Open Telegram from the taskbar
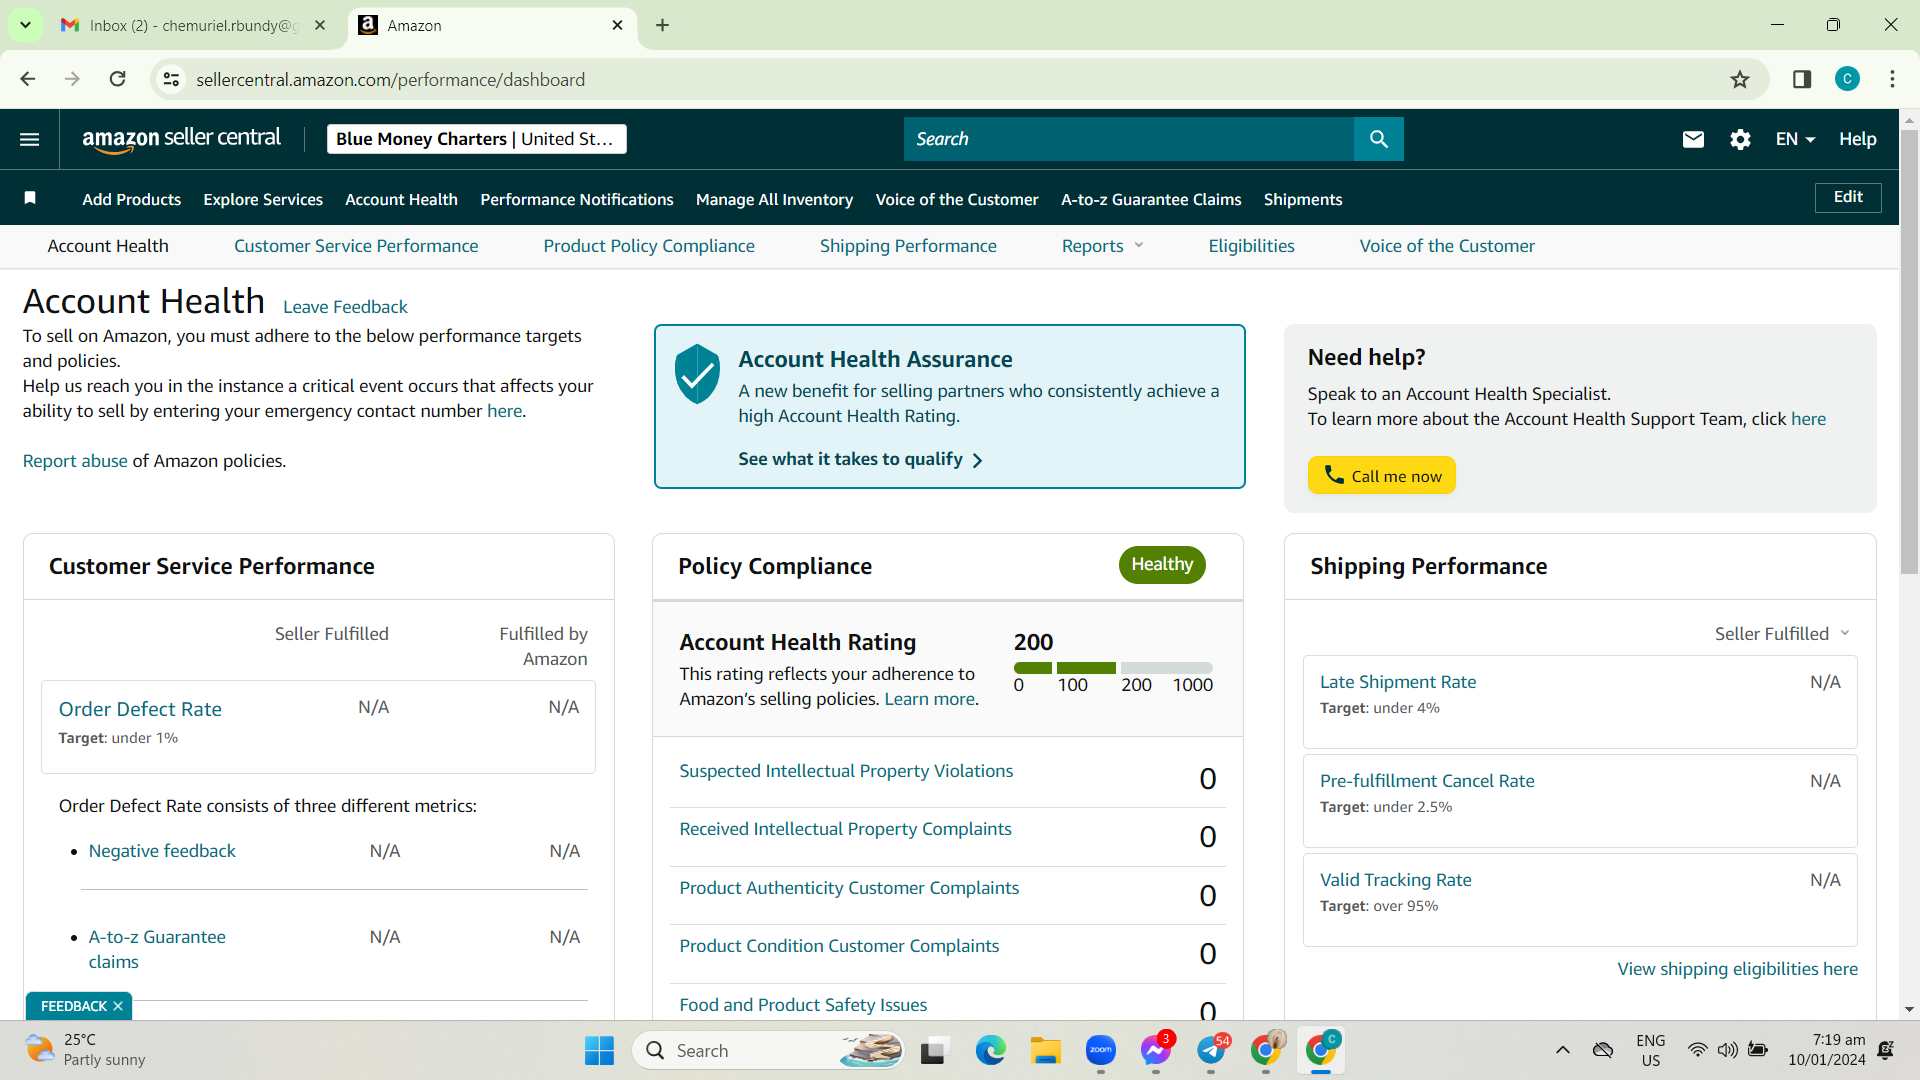 click(x=1212, y=1051)
